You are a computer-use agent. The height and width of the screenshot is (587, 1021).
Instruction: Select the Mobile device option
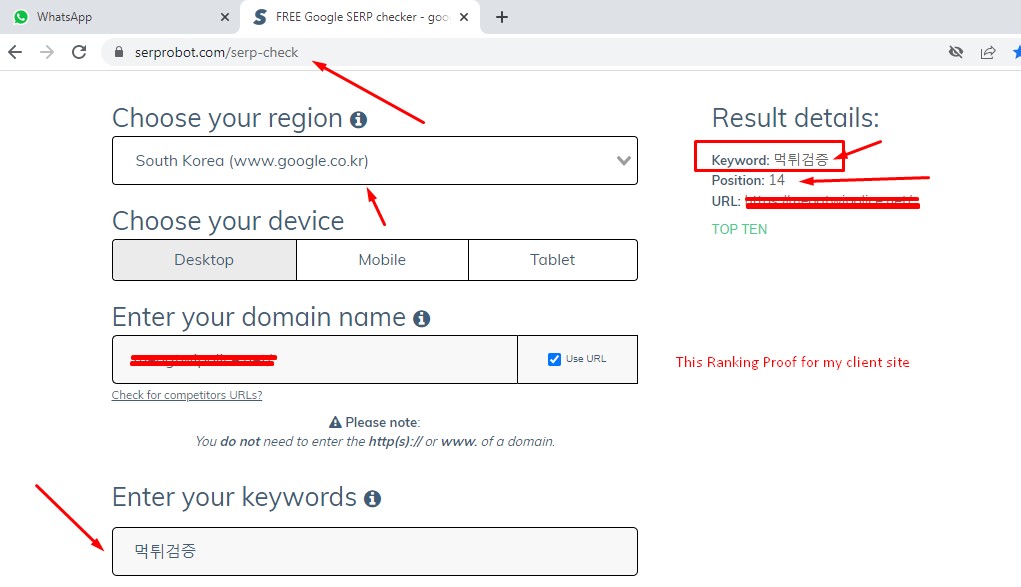[382, 260]
